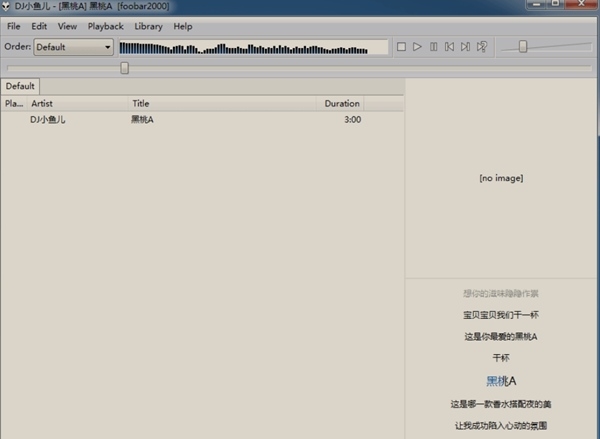Click the 3:00 duration value
600x439 pixels.
tap(352, 119)
